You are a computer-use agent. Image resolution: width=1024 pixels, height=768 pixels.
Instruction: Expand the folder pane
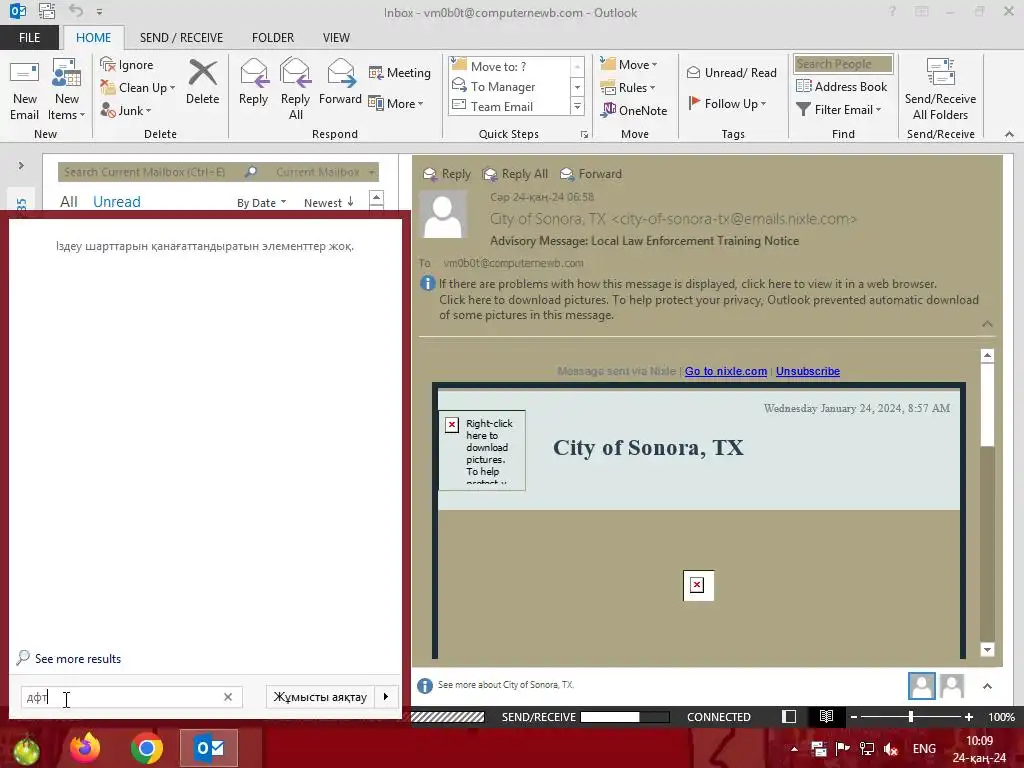(x=21, y=165)
